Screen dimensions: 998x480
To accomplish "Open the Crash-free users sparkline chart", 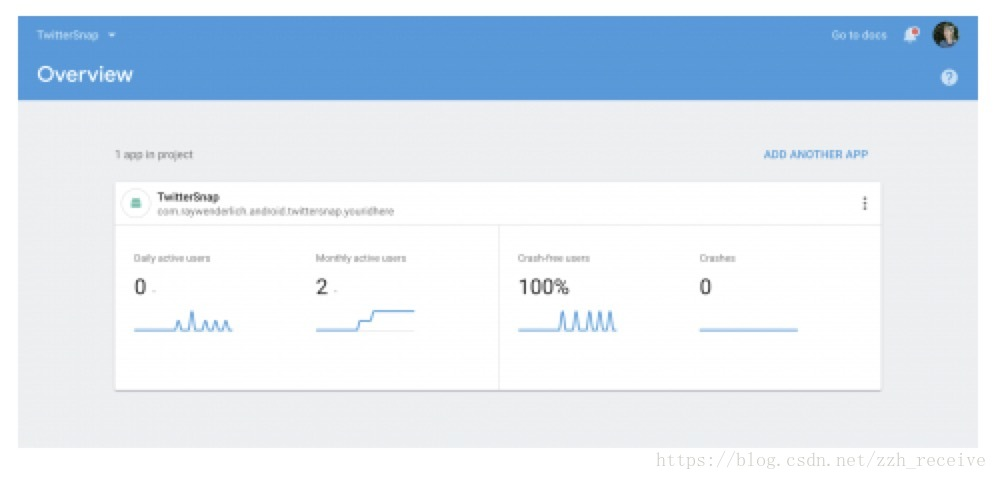I will point(567,321).
